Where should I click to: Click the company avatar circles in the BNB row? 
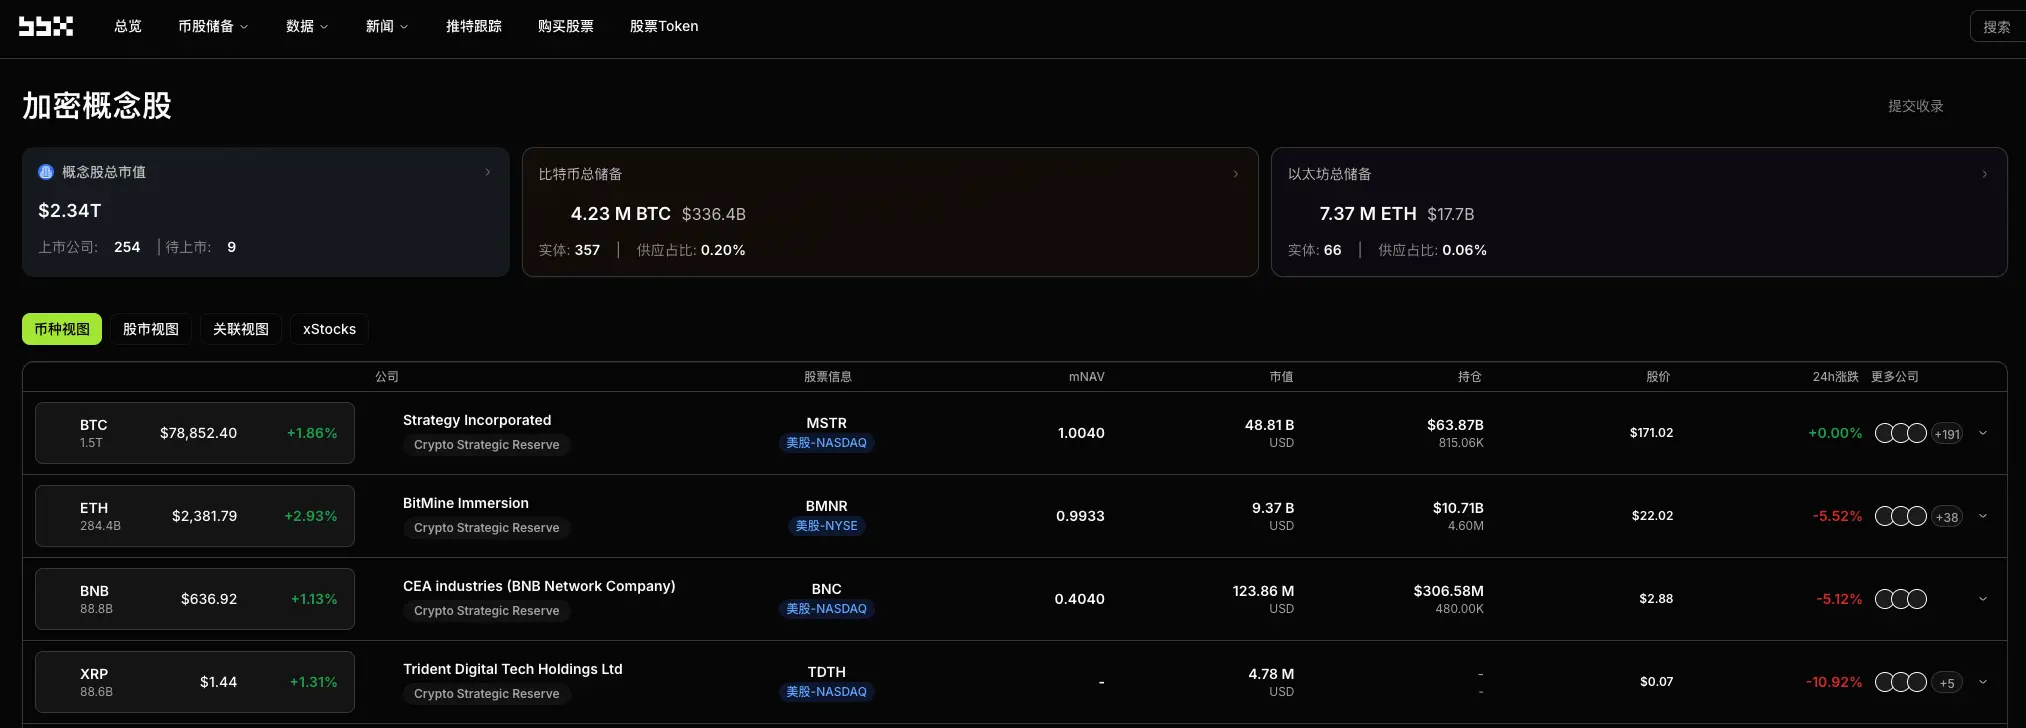1900,598
